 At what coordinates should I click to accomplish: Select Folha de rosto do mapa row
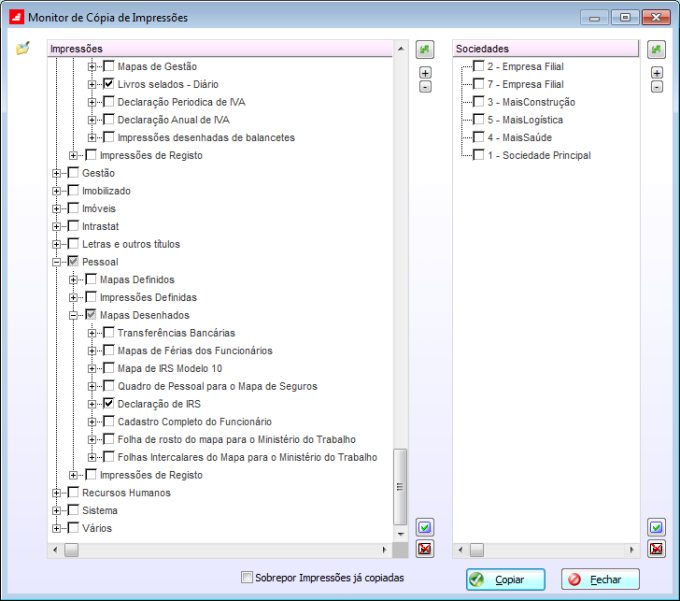point(236,439)
